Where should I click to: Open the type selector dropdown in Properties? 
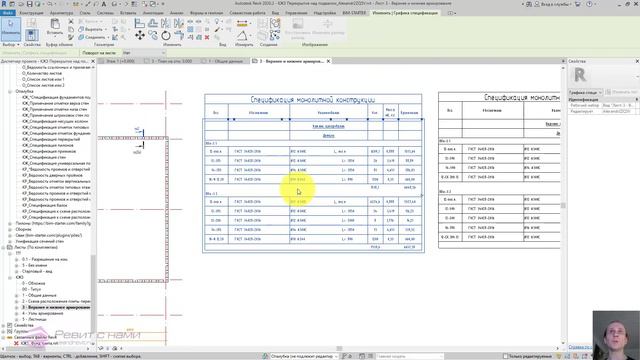click(x=585, y=93)
